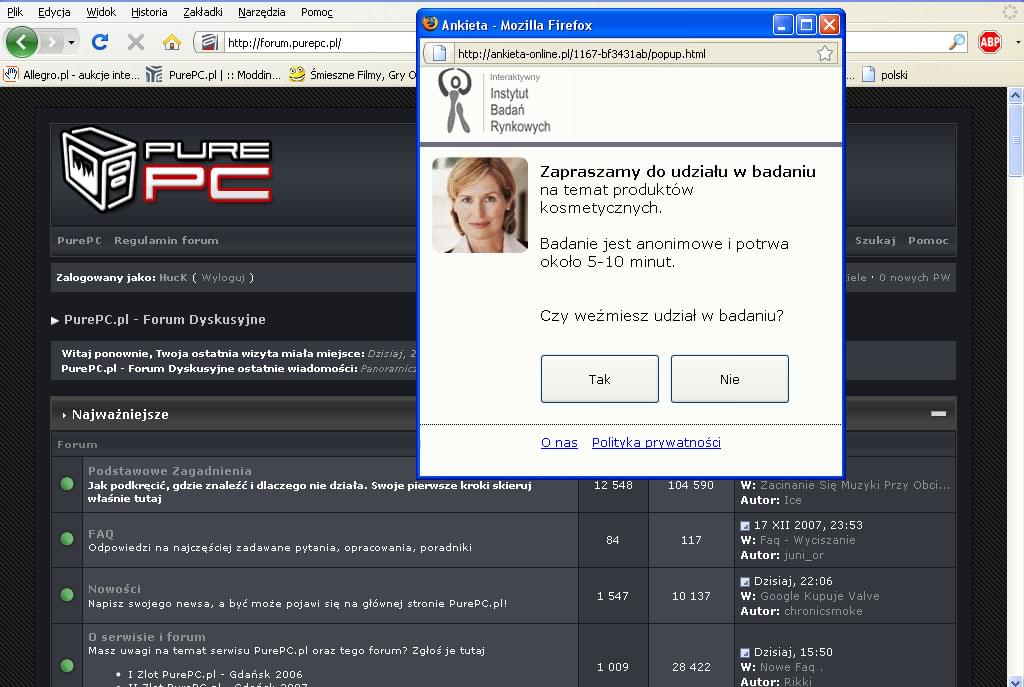Open the 0 nowych PW messages link

914,278
